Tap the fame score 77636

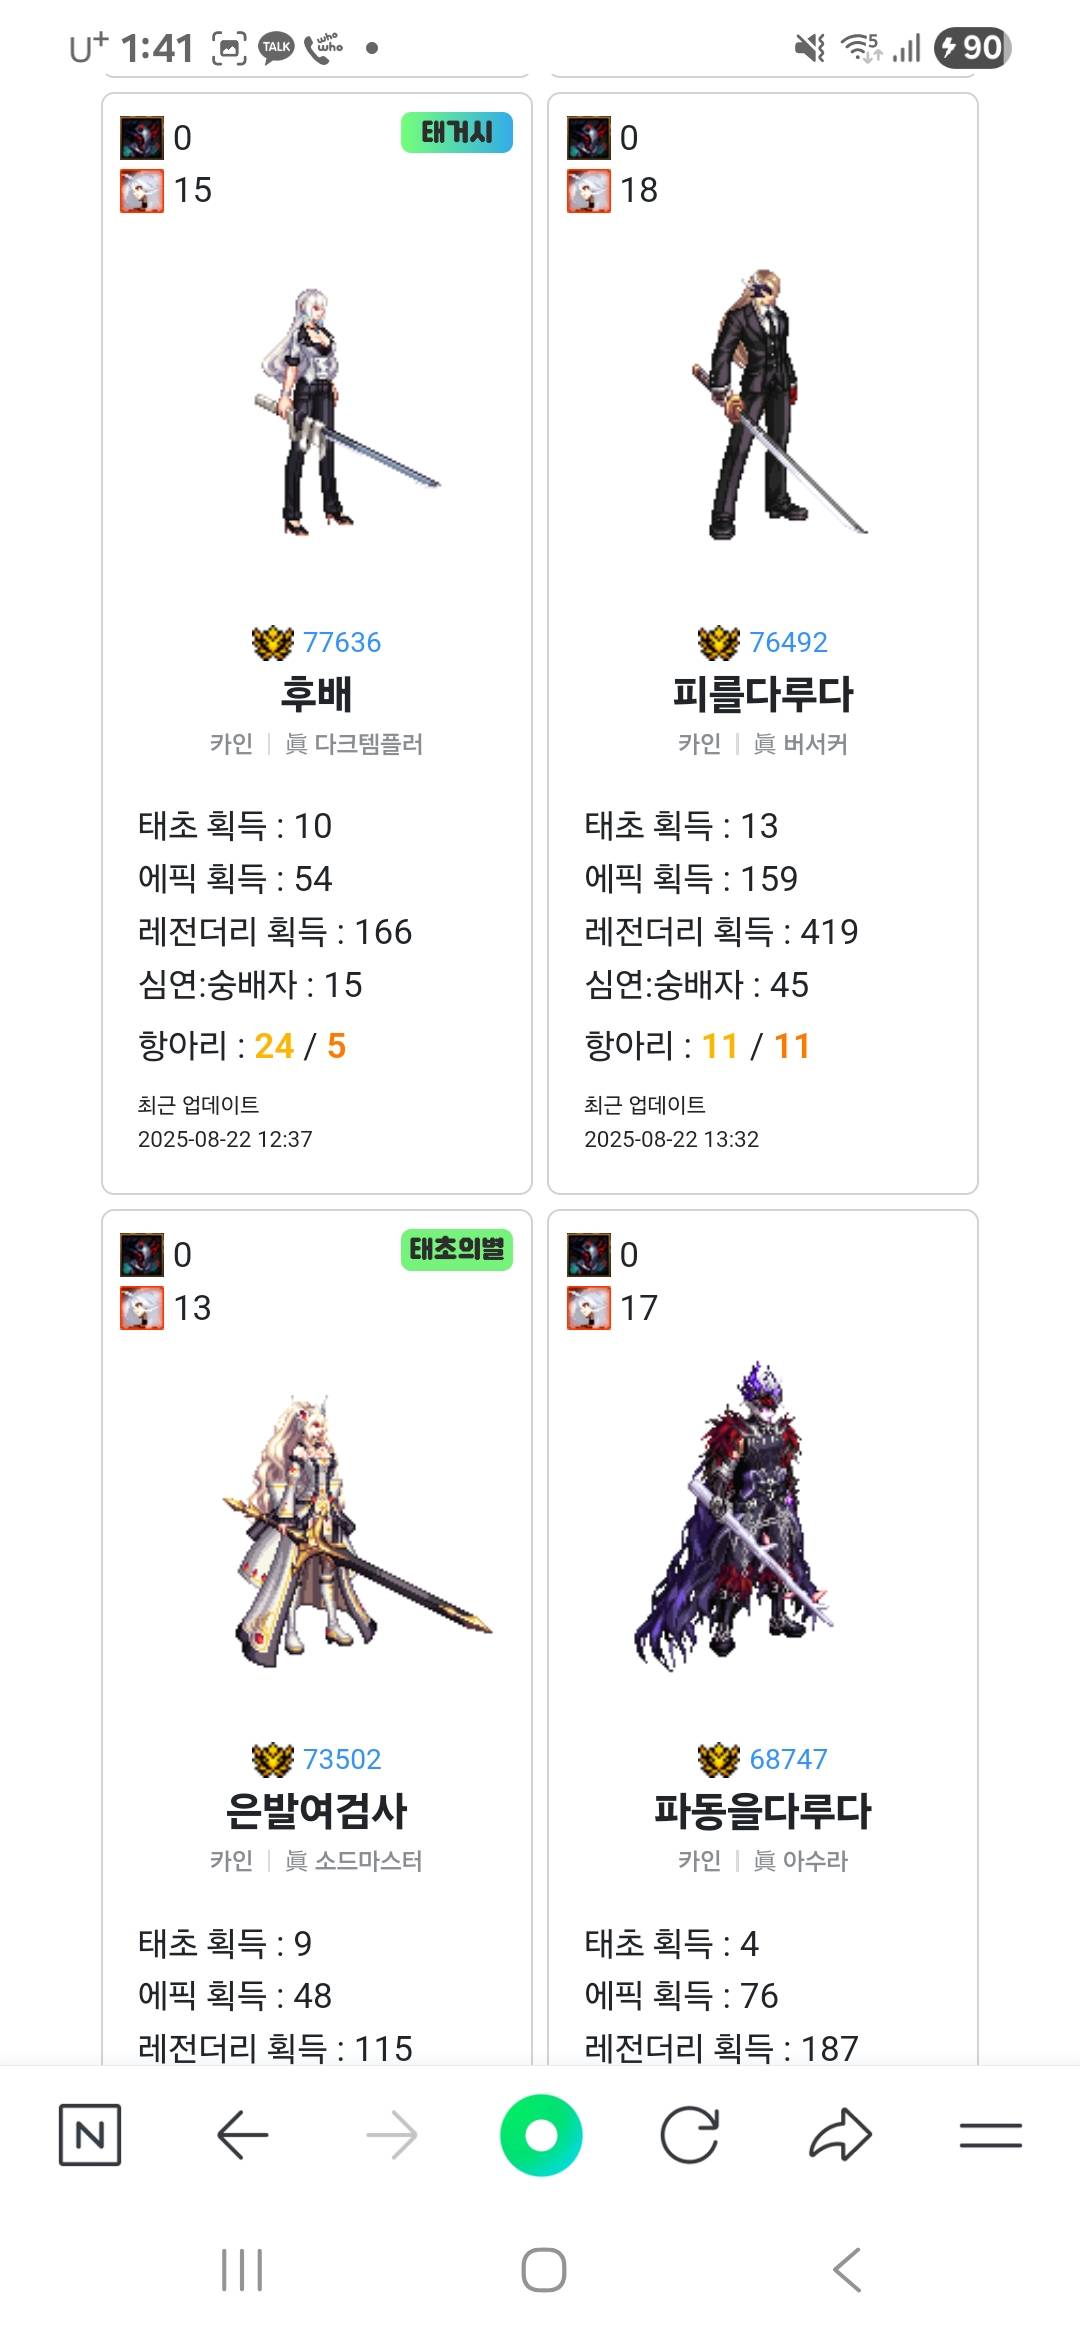341,642
